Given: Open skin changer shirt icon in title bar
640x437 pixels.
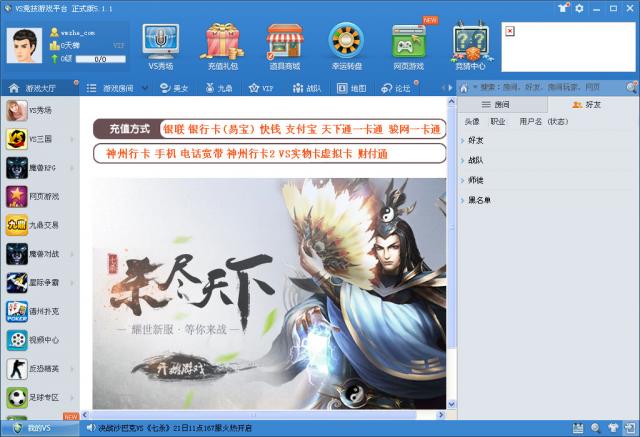Looking at the screenshot, I should coord(563,8).
